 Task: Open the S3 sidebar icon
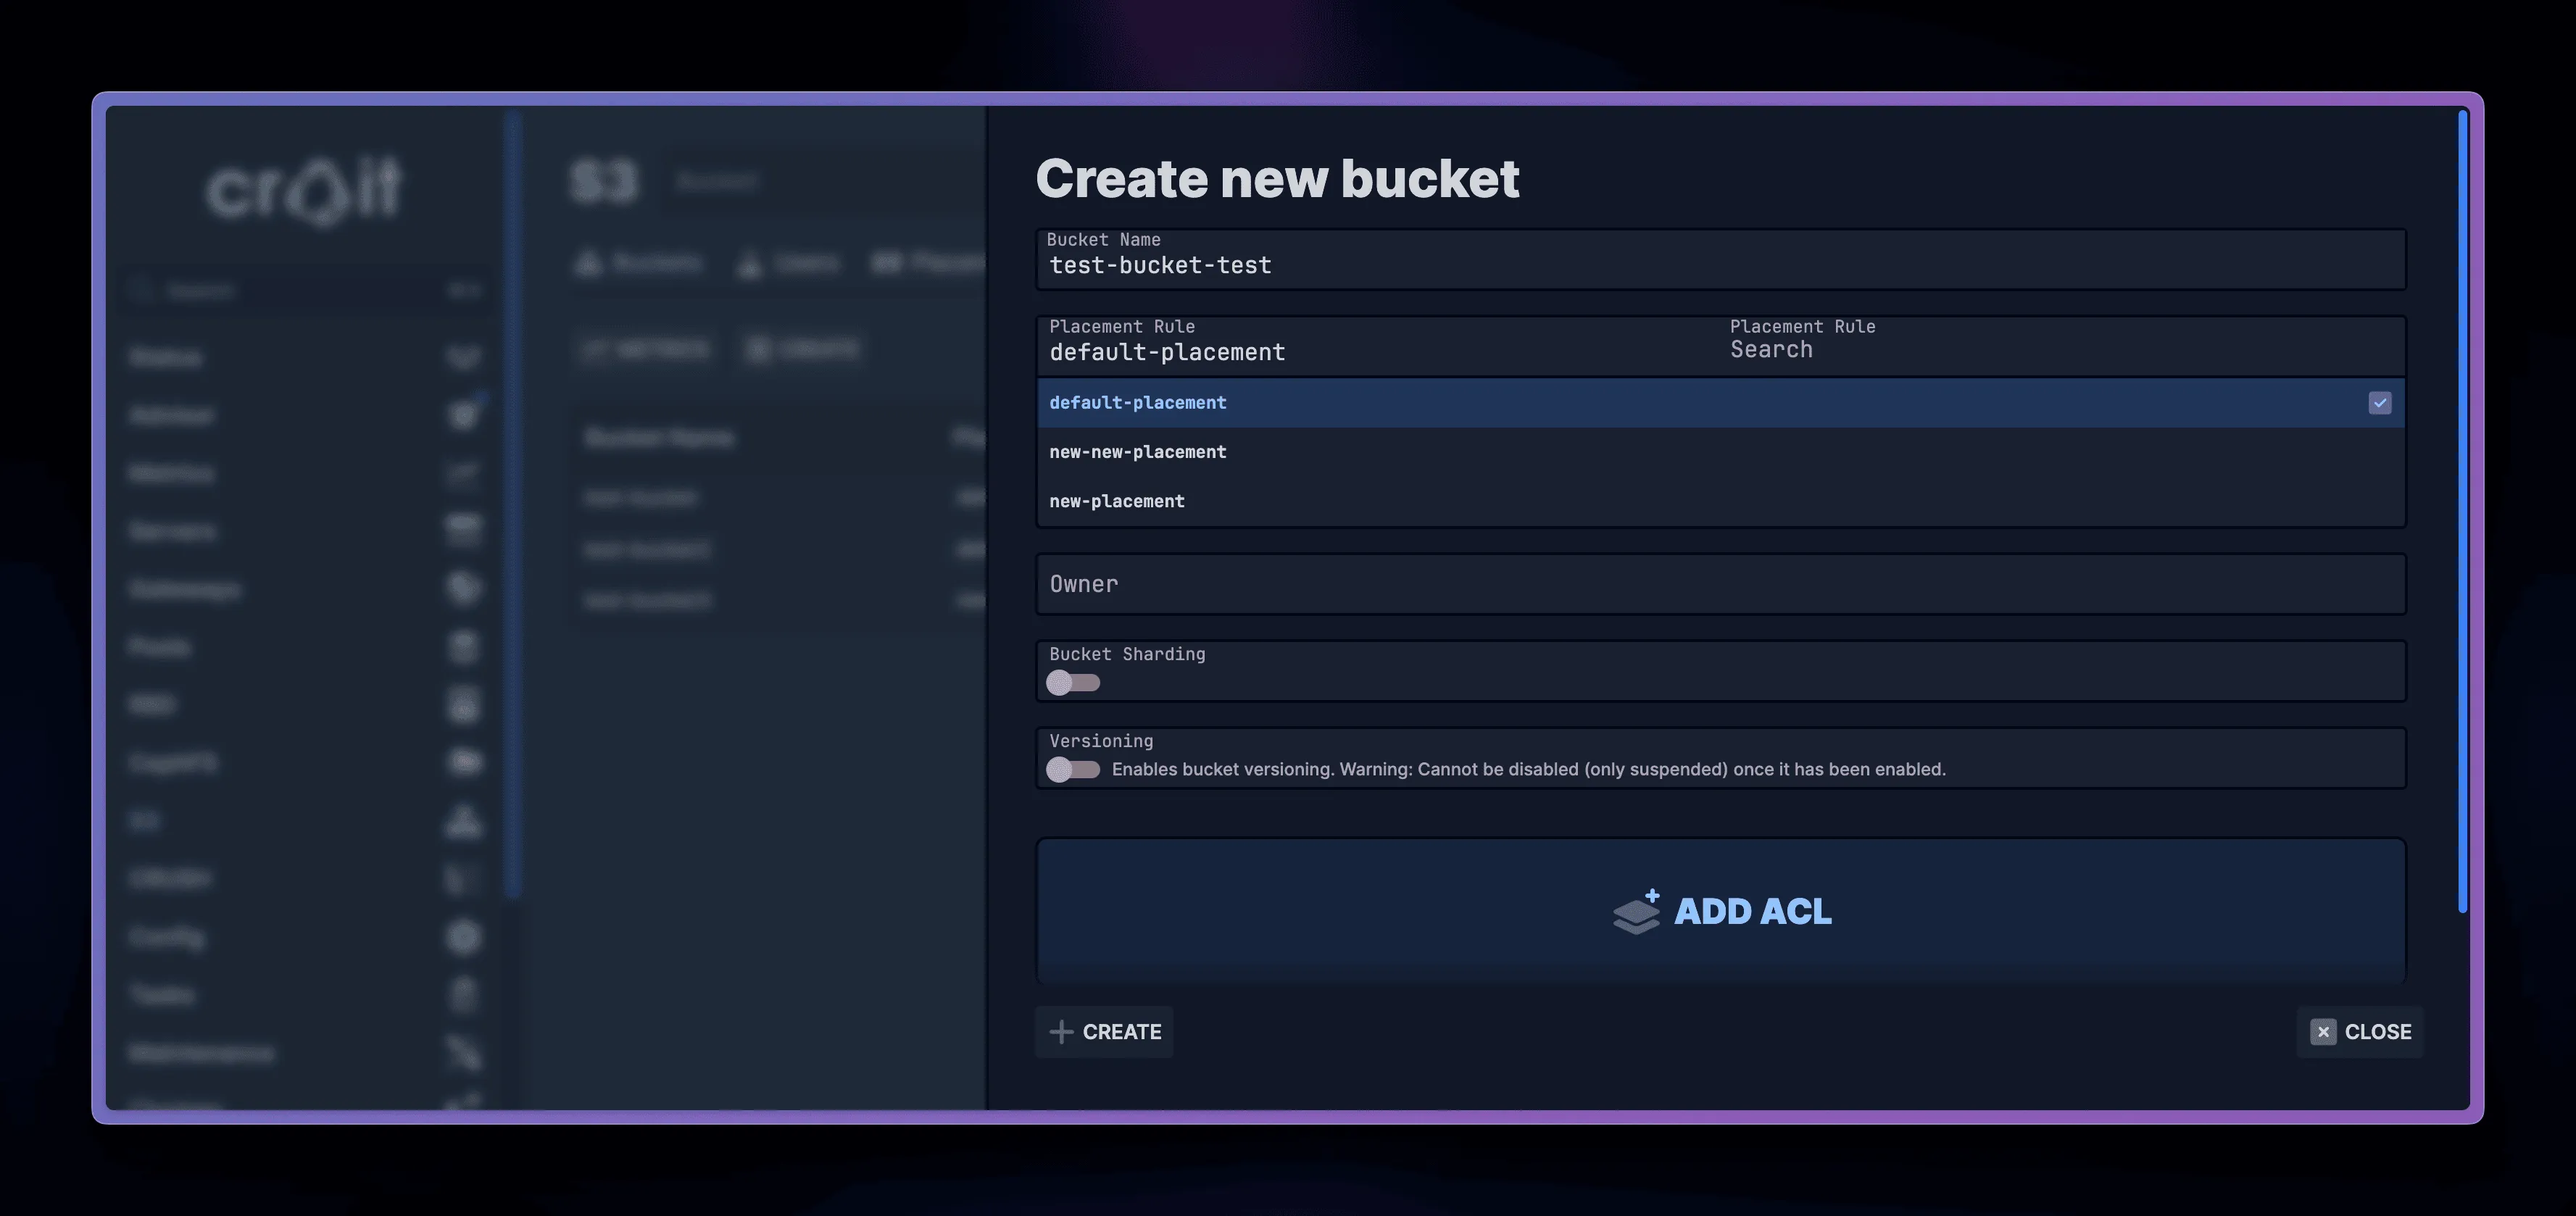coord(463,821)
